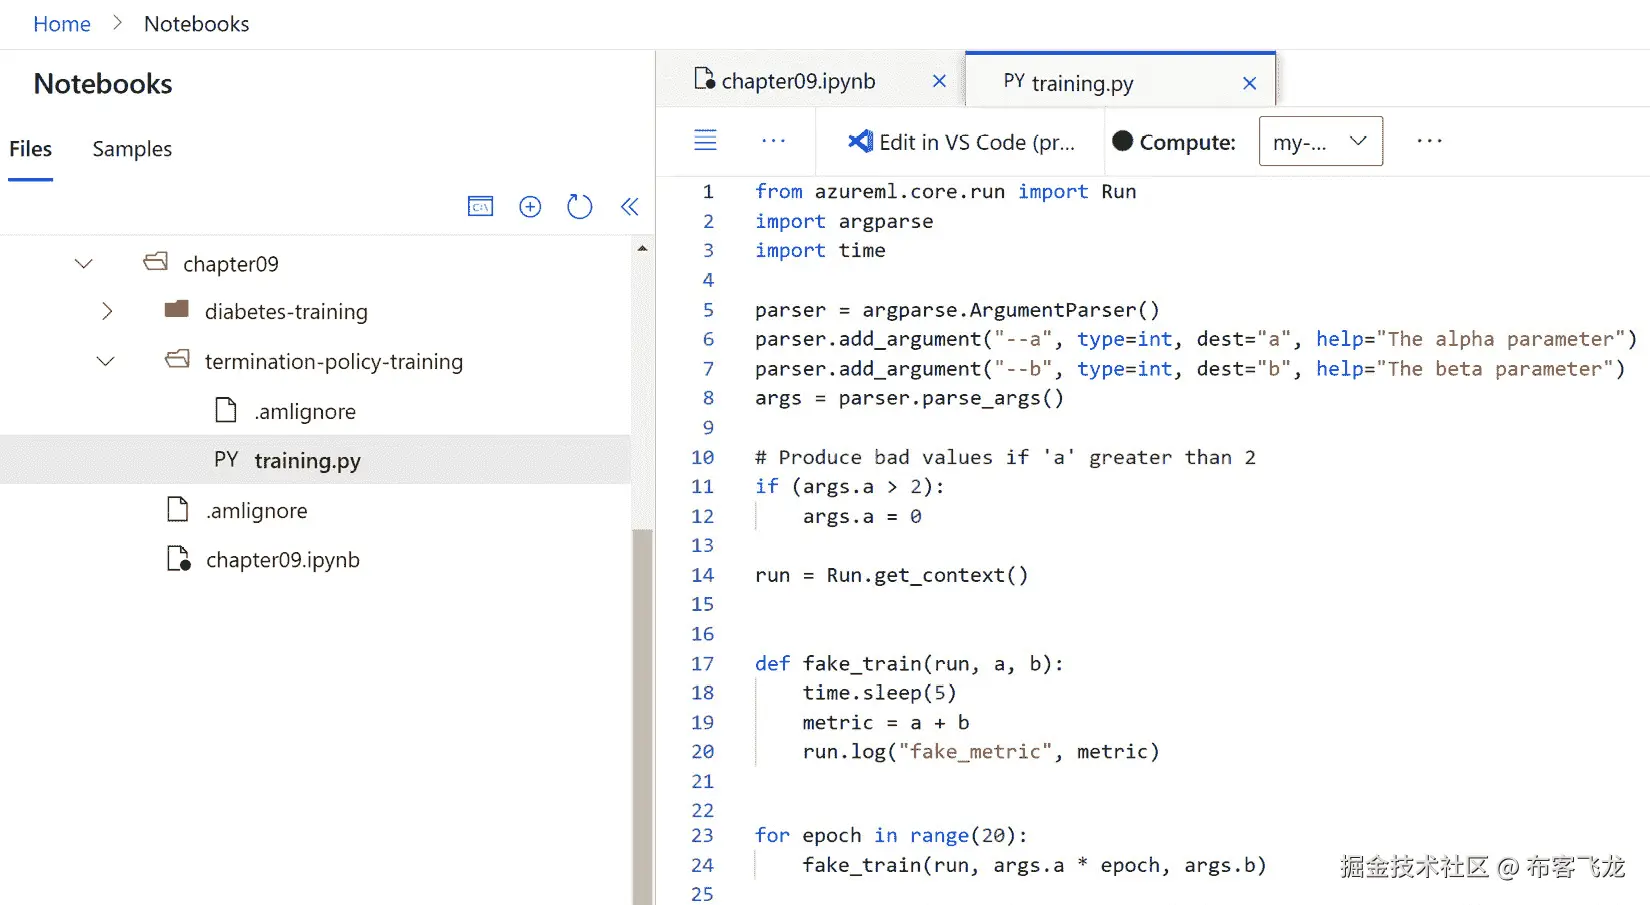Click file icon of the .amlignore below training.py

tap(177, 509)
